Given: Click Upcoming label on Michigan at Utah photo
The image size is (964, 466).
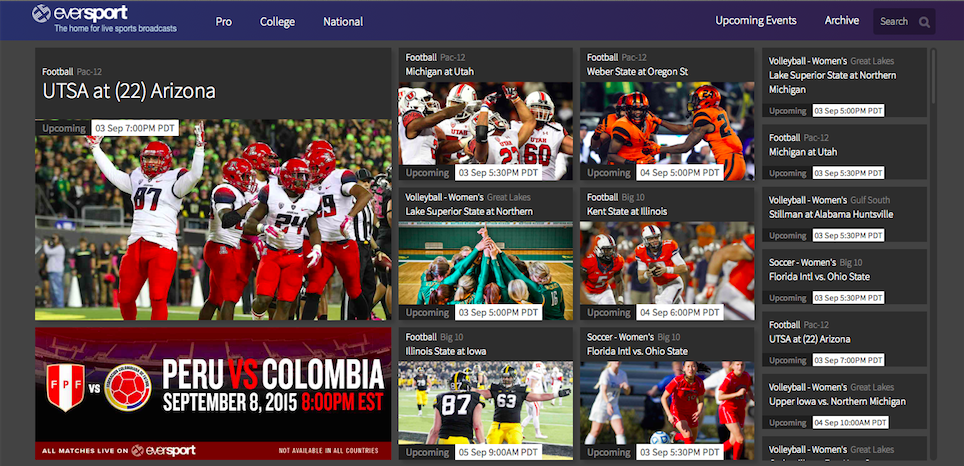Looking at the screenshot, I should pyautogui.click(x=427, y=172).
